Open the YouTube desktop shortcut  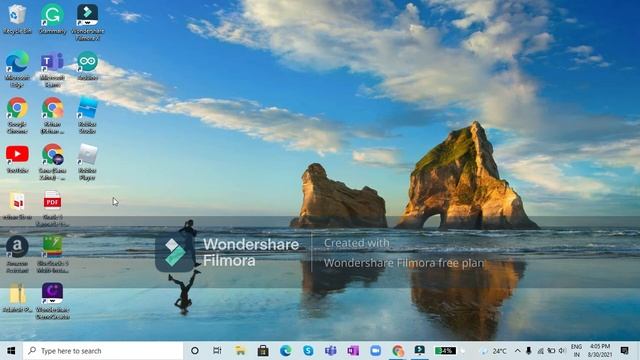pyautogui.click(x=17, y=158)
